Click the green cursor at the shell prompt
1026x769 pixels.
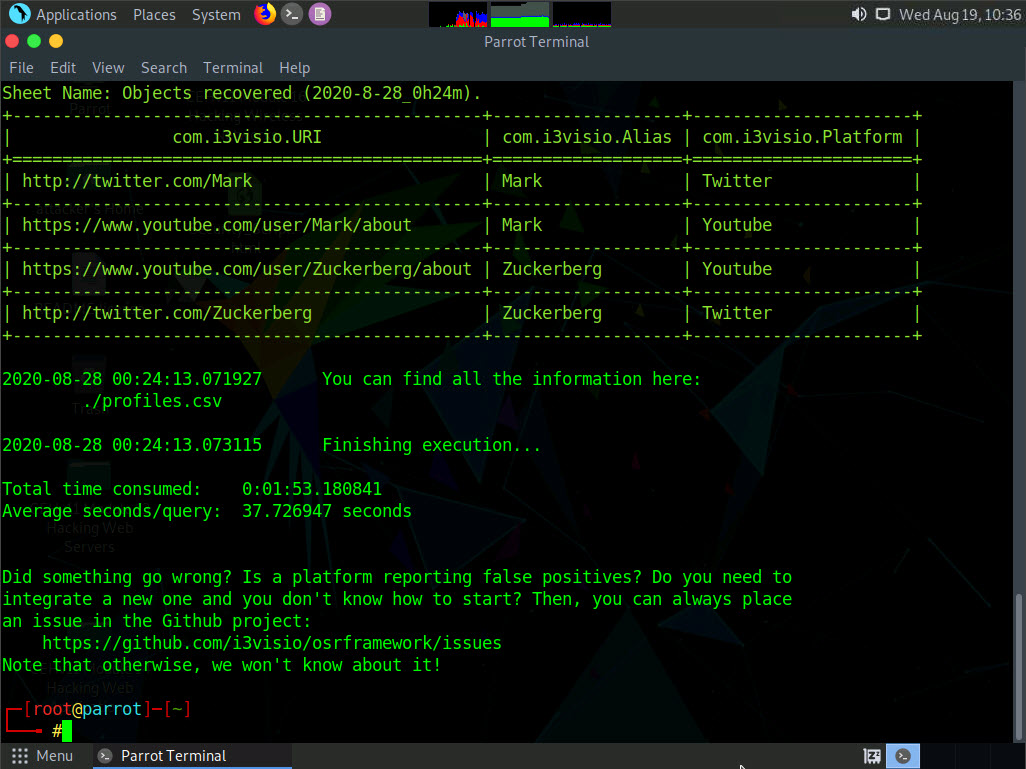pyautogui.click(x=67, y=731)
